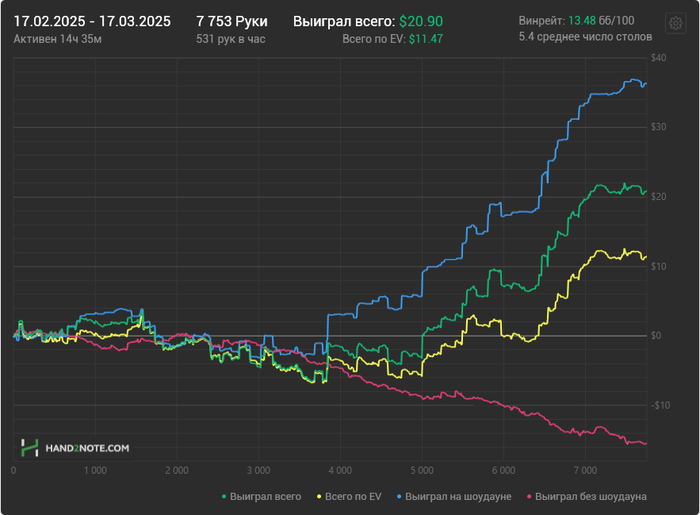Click the winrate 13.48 бб/100 value
This screenshot has height=515, width=700.
(x=601, y=21)
